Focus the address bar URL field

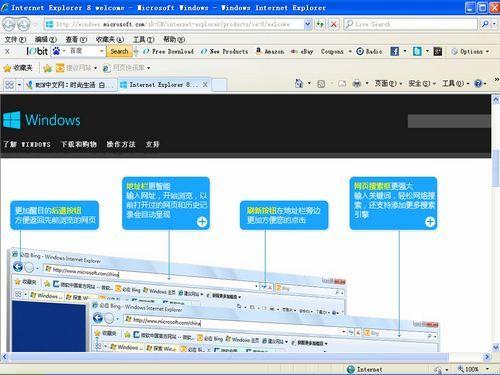coord(174,24)
